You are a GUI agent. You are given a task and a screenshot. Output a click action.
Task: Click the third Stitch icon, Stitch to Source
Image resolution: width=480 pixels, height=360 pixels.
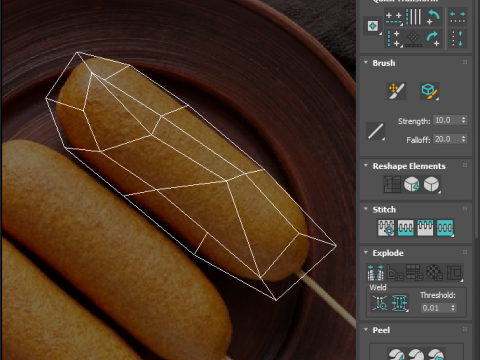(425, 228)
